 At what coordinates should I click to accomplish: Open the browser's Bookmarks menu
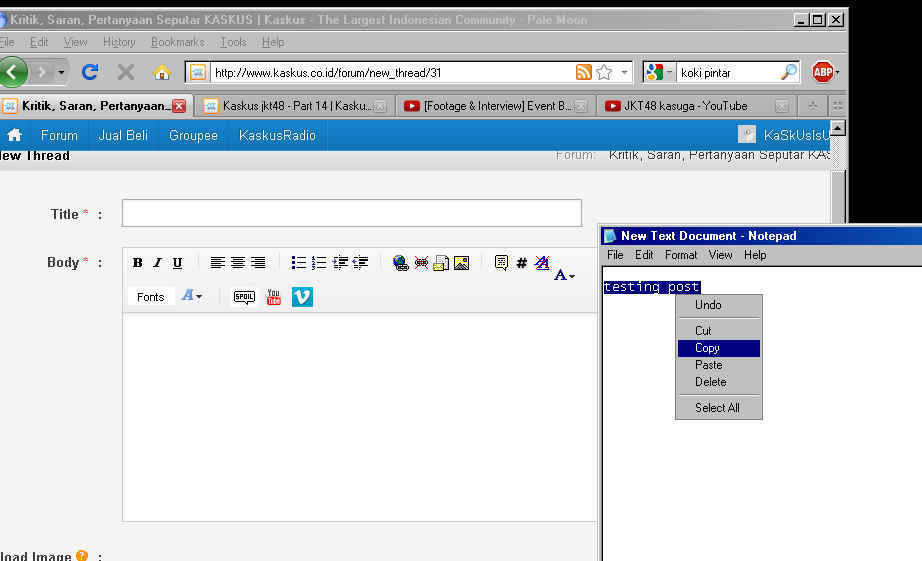coord(178,42)
